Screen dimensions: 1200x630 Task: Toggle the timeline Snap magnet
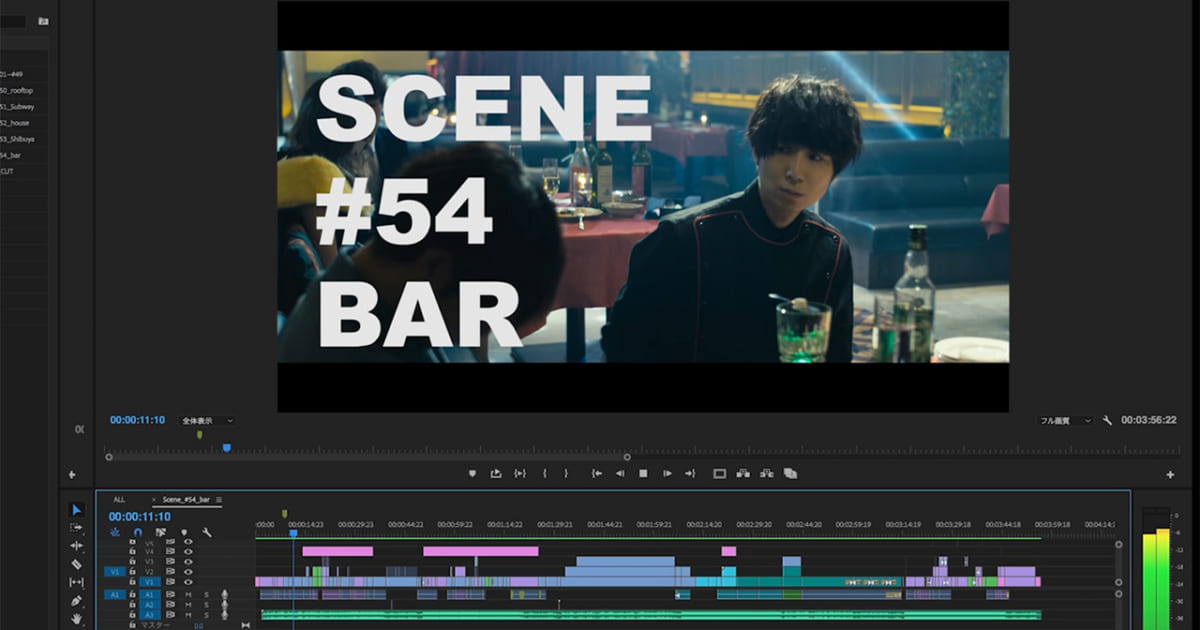tap(137, 532)
